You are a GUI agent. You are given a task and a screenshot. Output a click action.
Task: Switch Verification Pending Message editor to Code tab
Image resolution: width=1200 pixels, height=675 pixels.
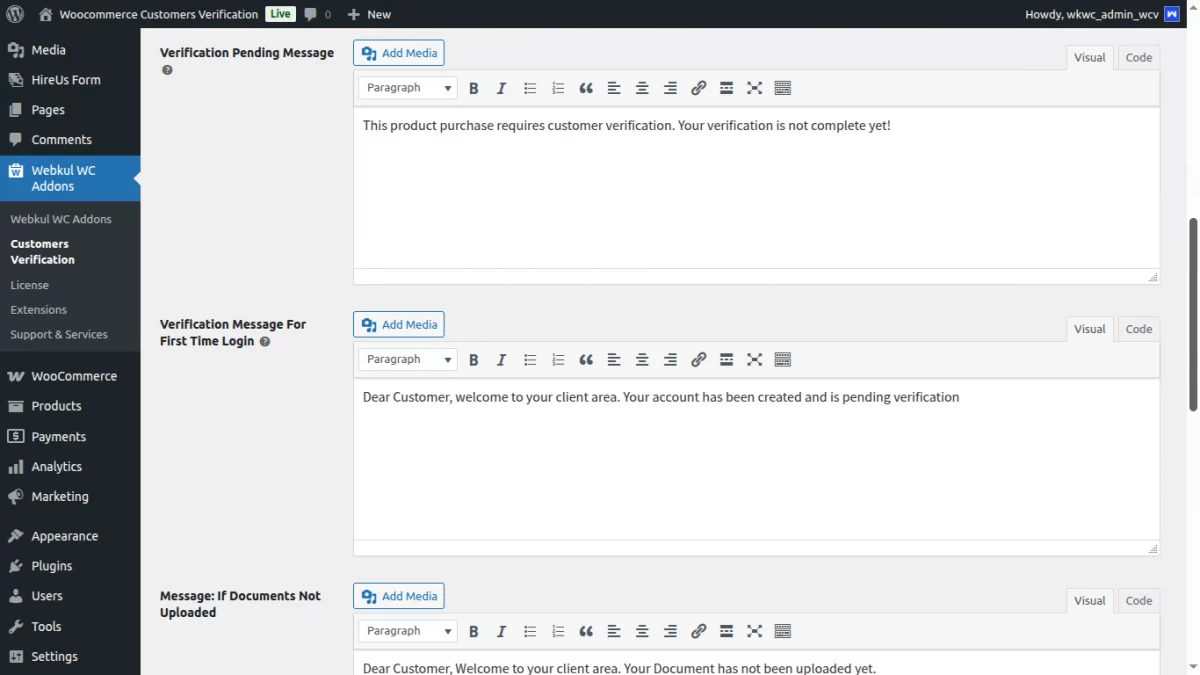click(1139, 58)
